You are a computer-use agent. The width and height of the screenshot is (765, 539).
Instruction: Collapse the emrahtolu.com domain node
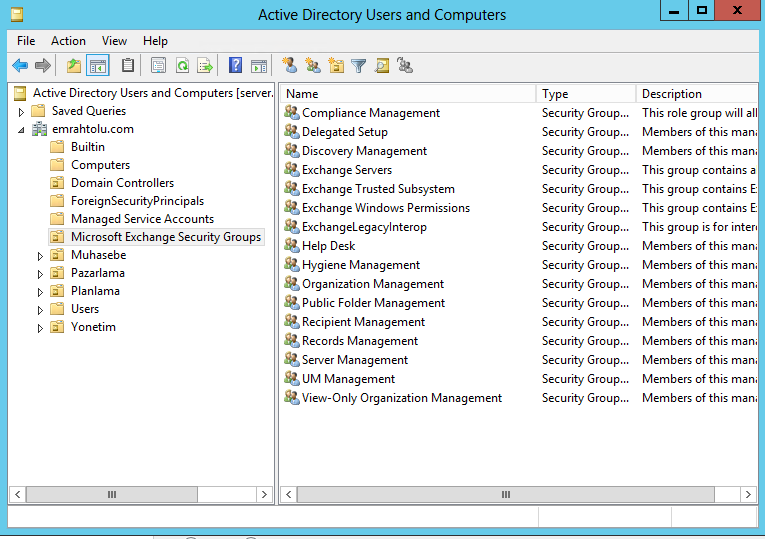pyautogui.click(x=21, y=130)
